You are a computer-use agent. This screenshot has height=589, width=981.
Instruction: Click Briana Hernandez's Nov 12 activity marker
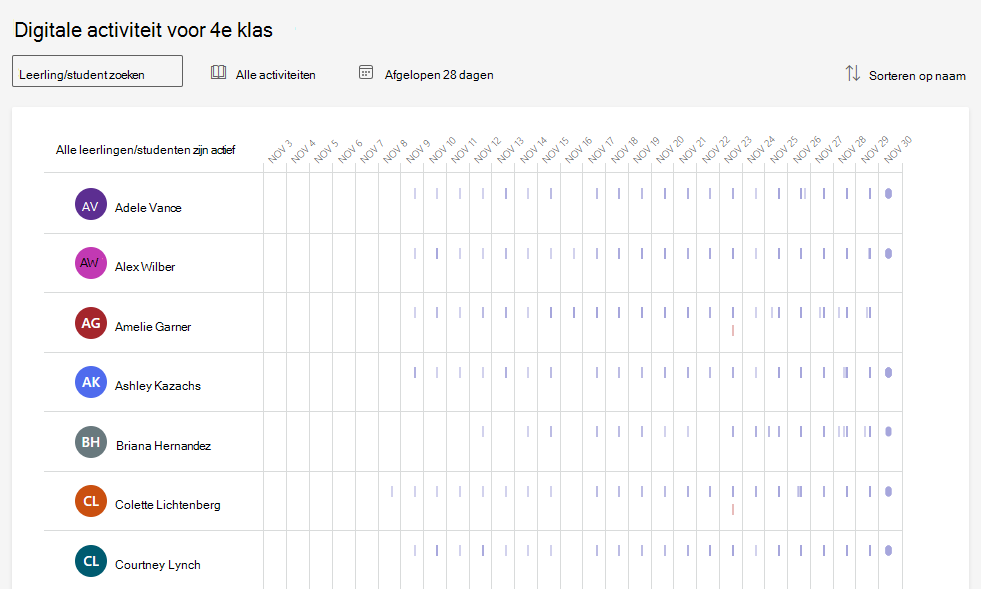pos(482,431)
